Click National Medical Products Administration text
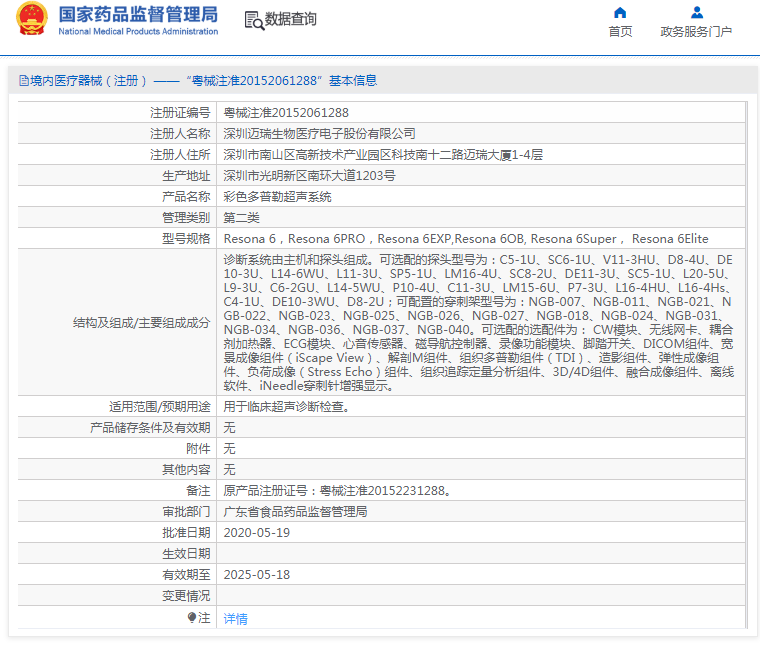Screen dimensions: 760x650 pos(138,32)
